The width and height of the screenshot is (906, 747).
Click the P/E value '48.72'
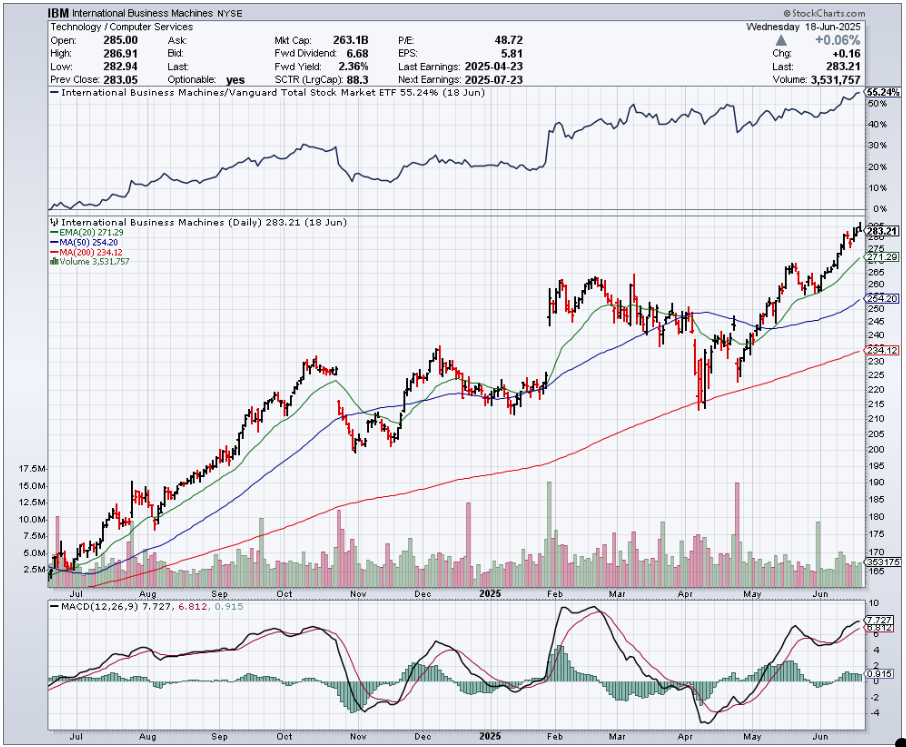pos(508,40)
